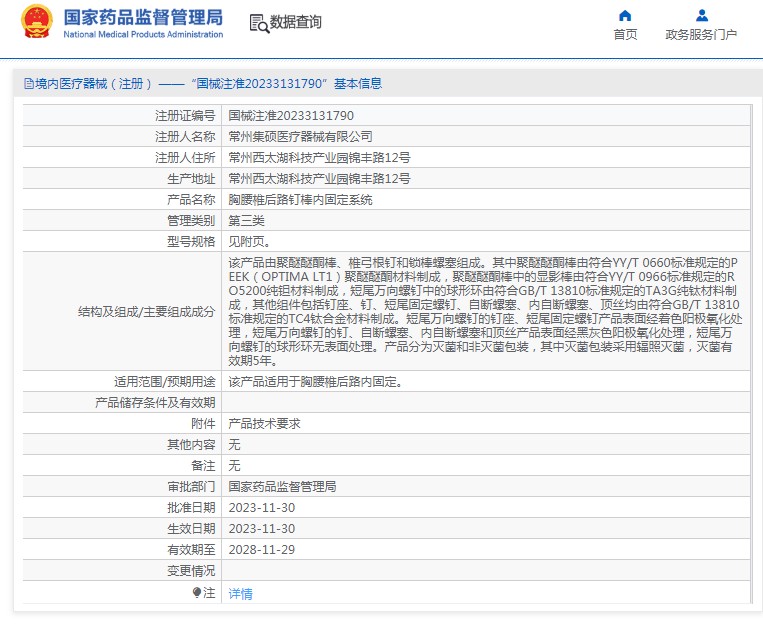Click the 适用范围/预期用途 label
The width and height of the screenshot is (763, 626).
[164, 382]
